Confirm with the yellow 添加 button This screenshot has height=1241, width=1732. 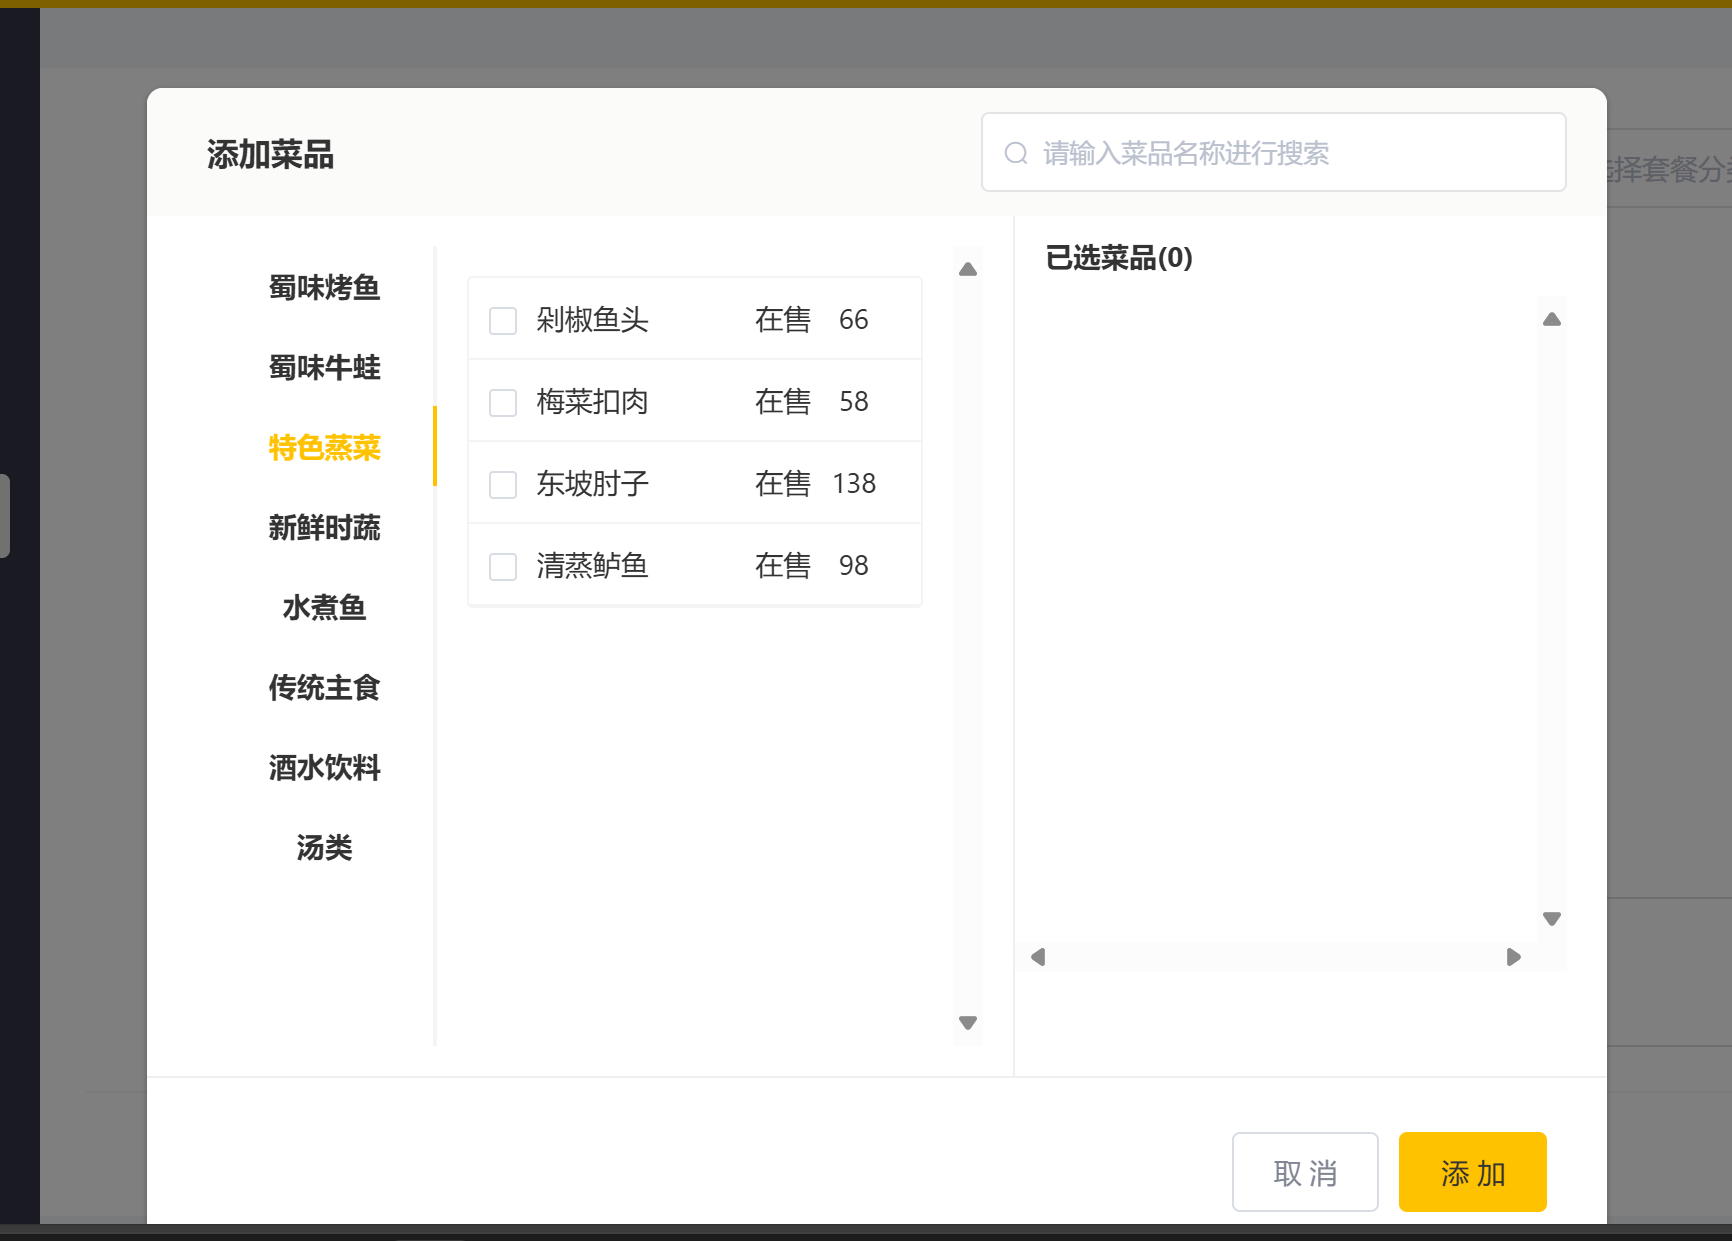pyautogui.click(x=1473, y=1172)
